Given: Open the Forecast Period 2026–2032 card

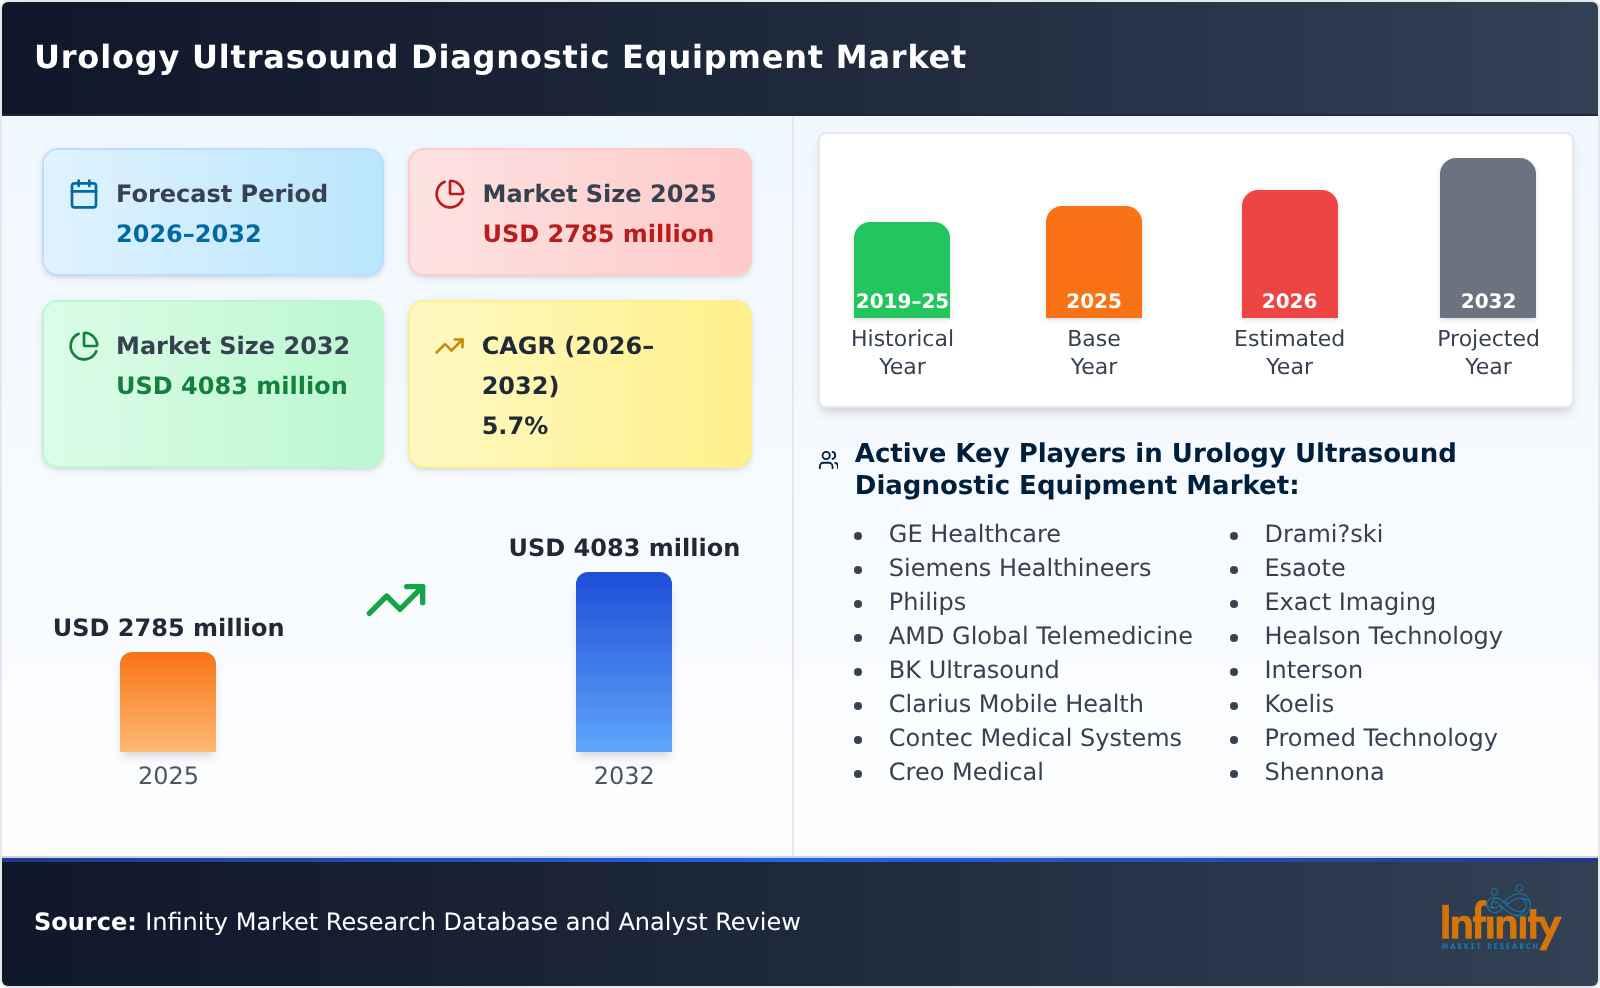Looking at the screenshot, I should (x=212, y=210).
